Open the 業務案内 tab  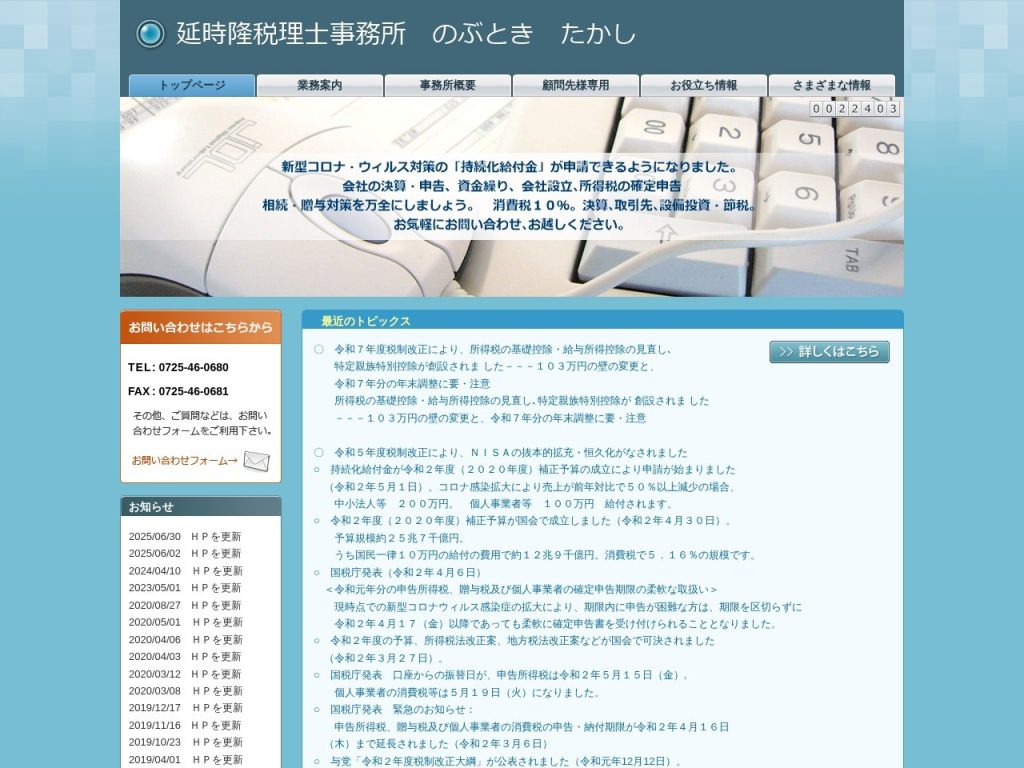click(x=320, y=86)
